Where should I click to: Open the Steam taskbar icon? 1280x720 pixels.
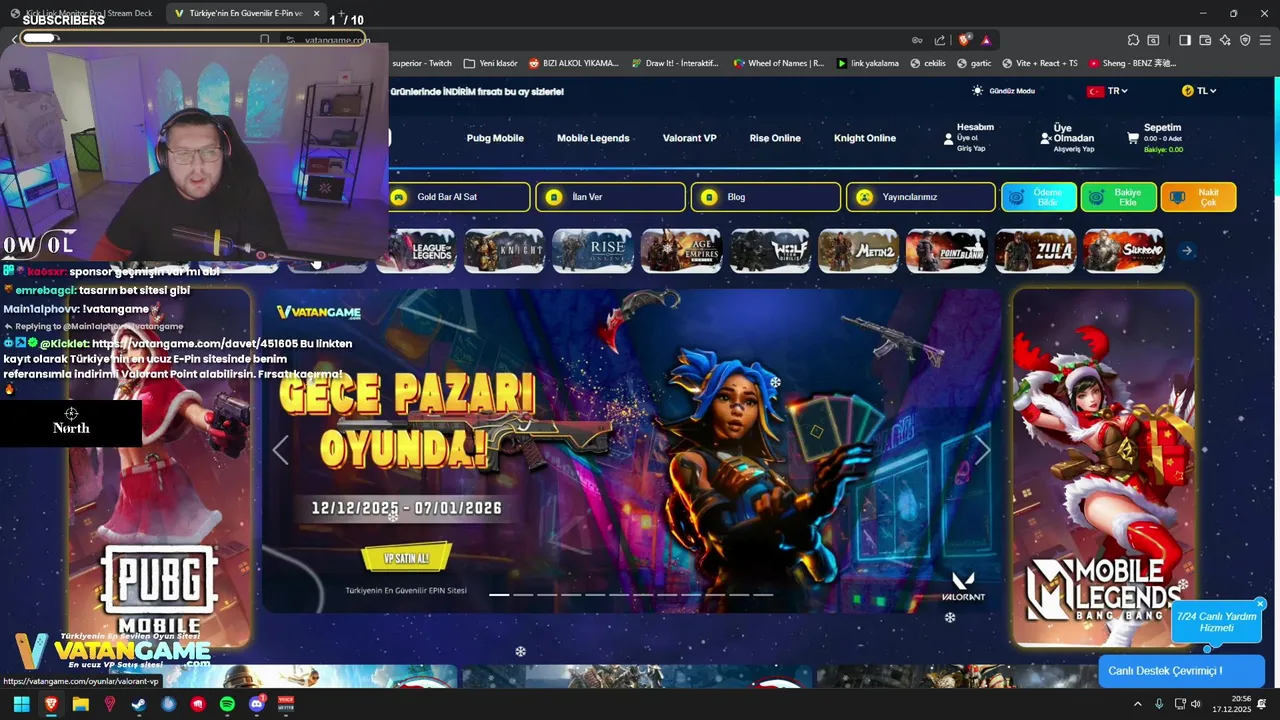(139, 704)
